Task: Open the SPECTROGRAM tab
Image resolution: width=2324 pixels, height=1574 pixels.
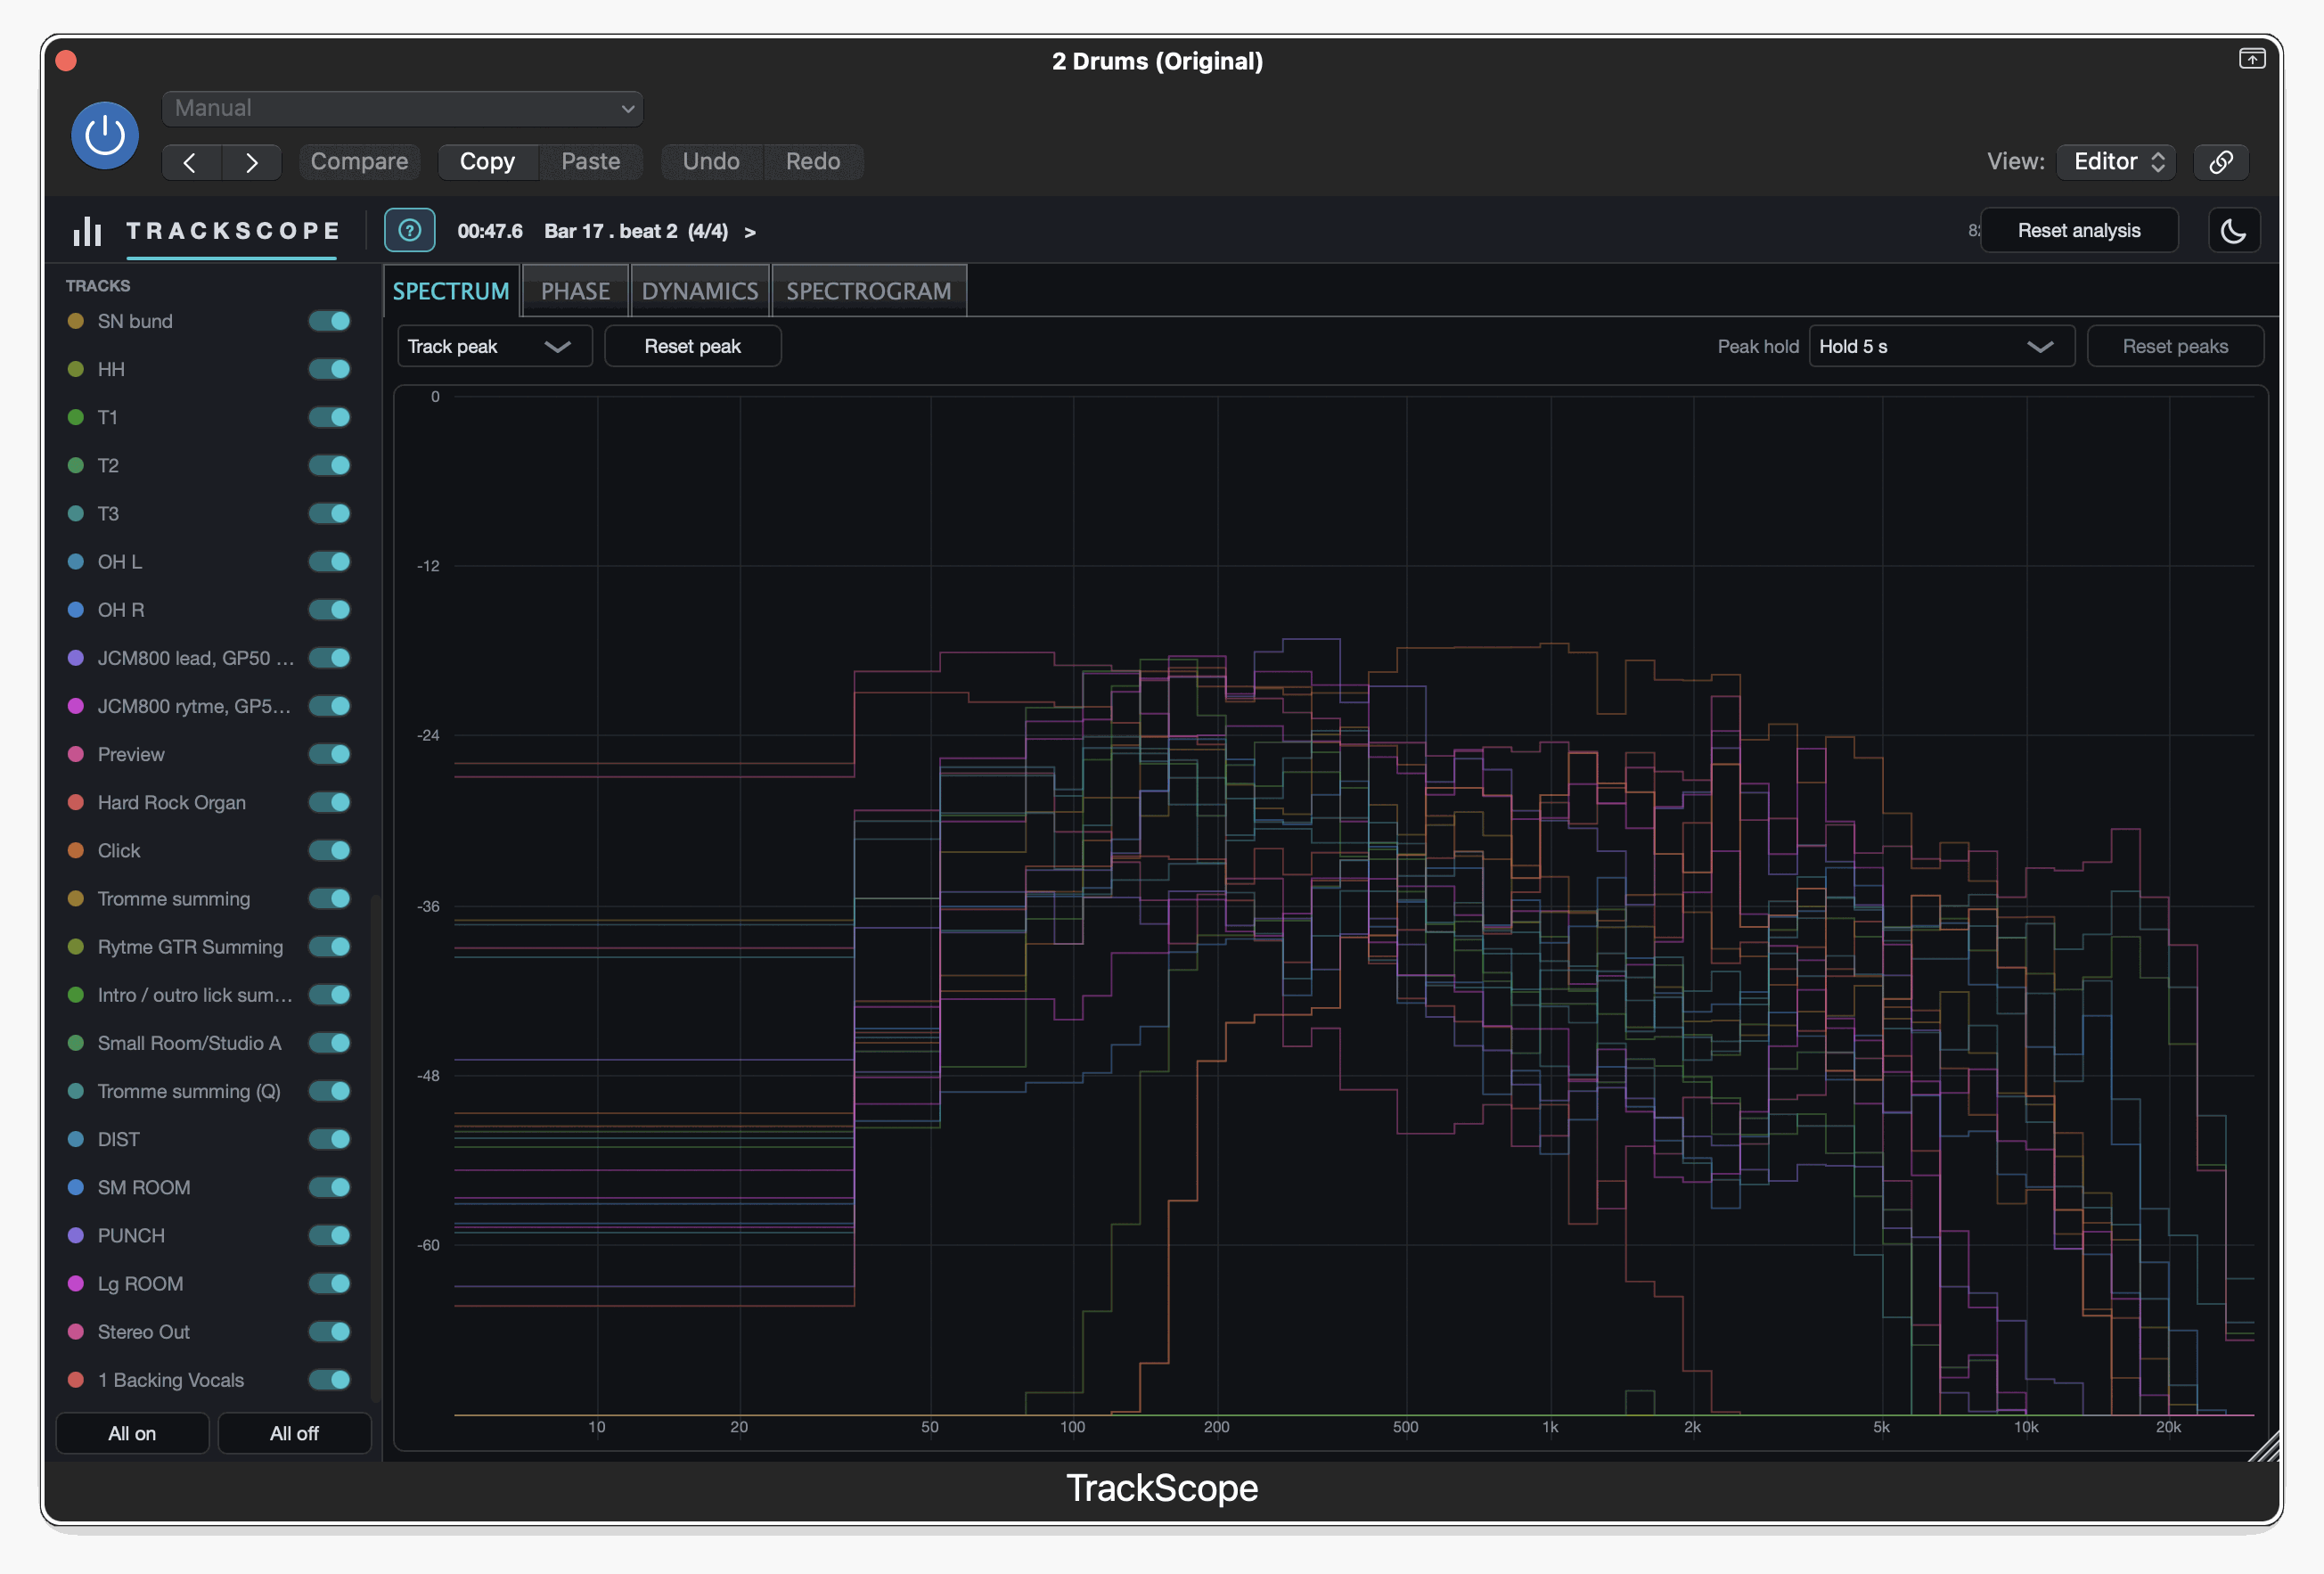Action: click(869, 291)
